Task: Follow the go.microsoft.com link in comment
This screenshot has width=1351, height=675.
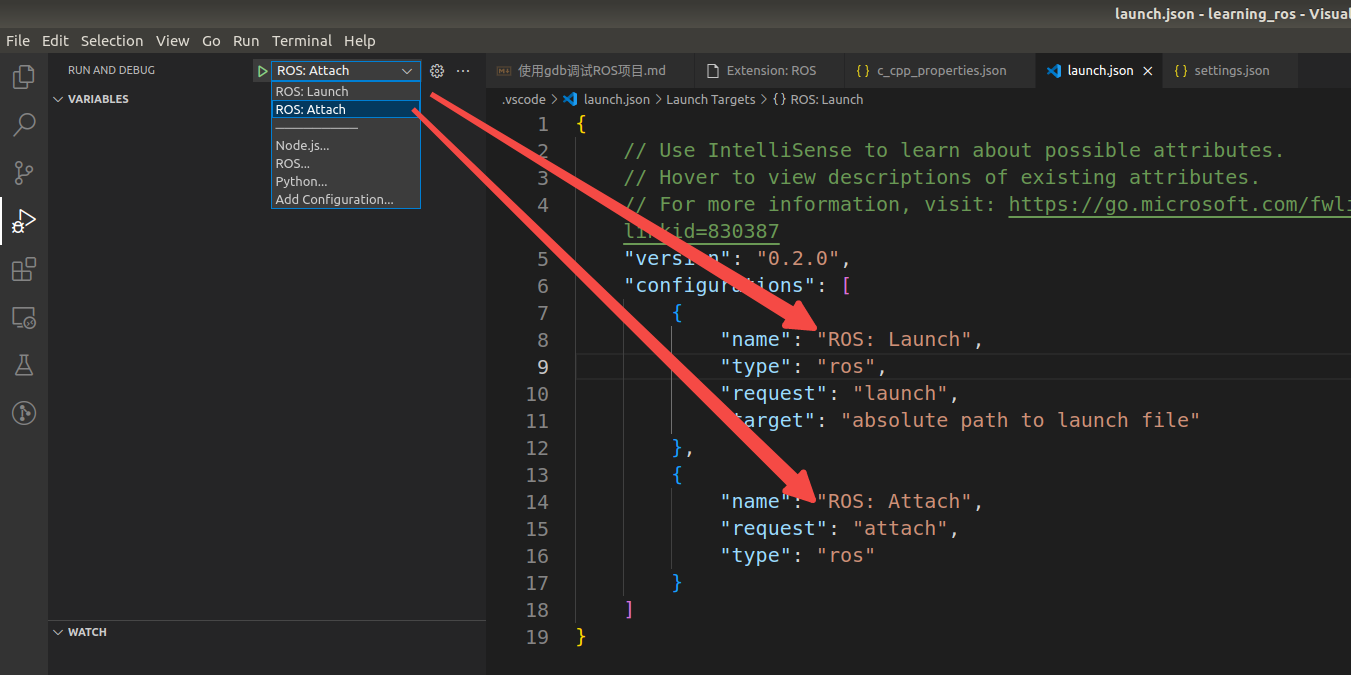Action: click(x=1178, y=204)
